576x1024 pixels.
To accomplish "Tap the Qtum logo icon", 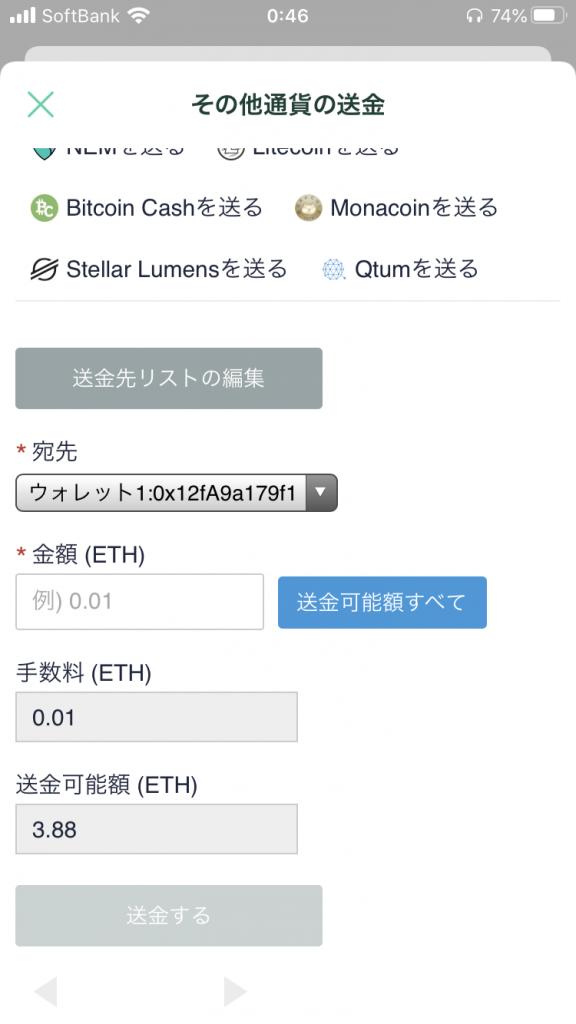I will point(334,269).
